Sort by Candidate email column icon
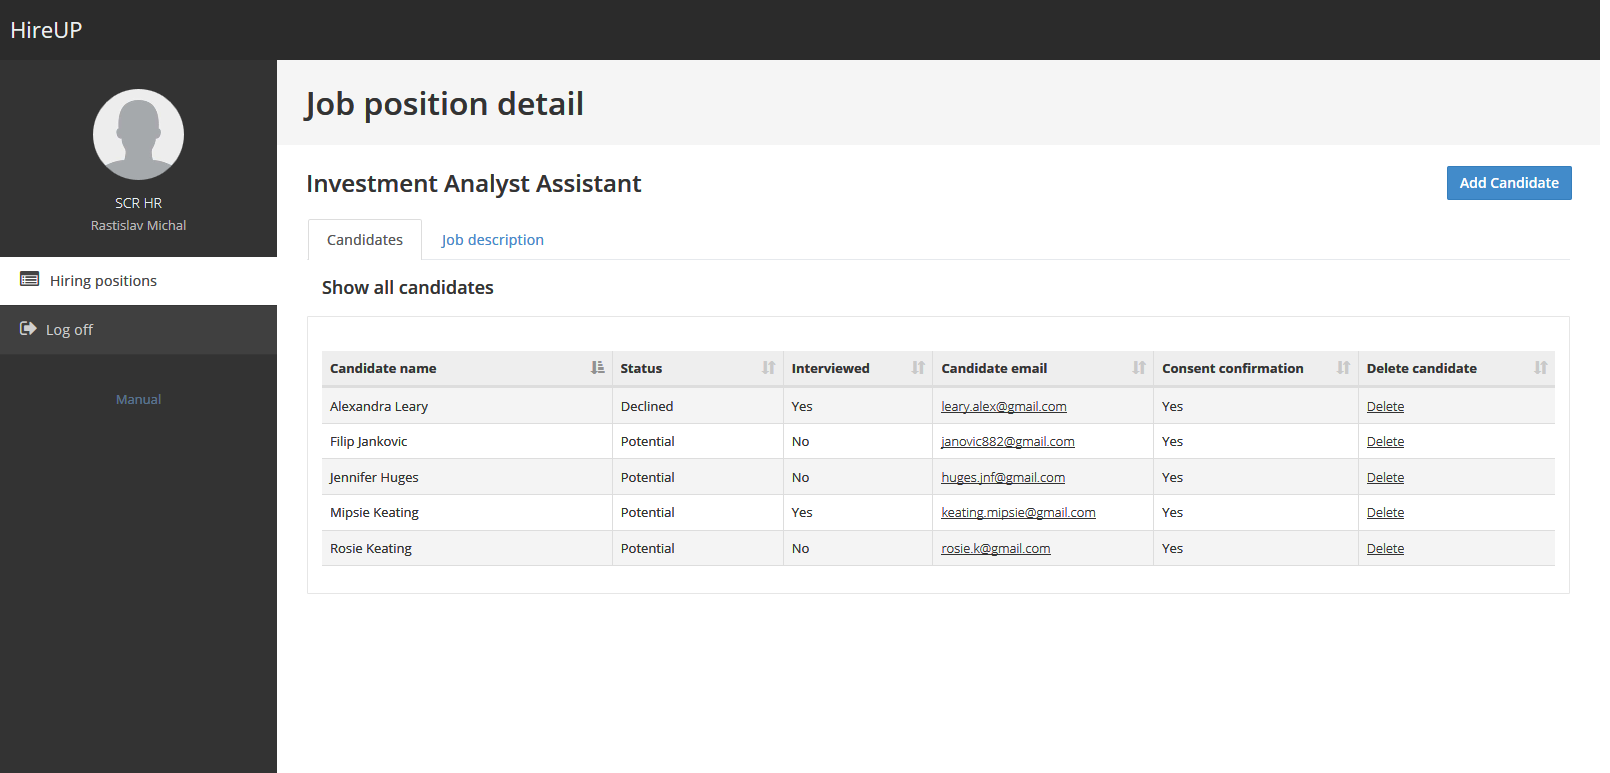 1138,368
